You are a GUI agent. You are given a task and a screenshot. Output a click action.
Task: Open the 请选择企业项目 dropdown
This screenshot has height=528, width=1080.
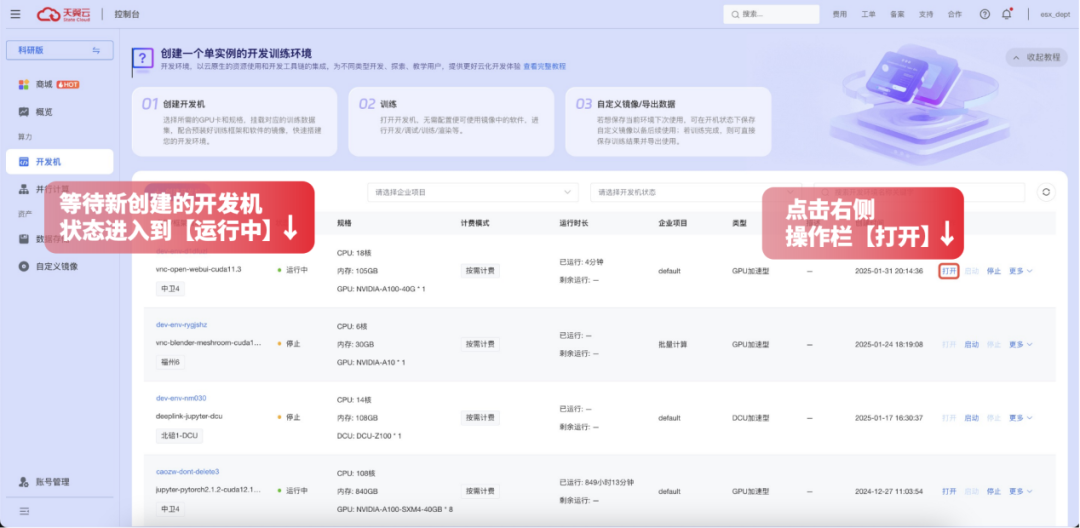click(472, 192)
